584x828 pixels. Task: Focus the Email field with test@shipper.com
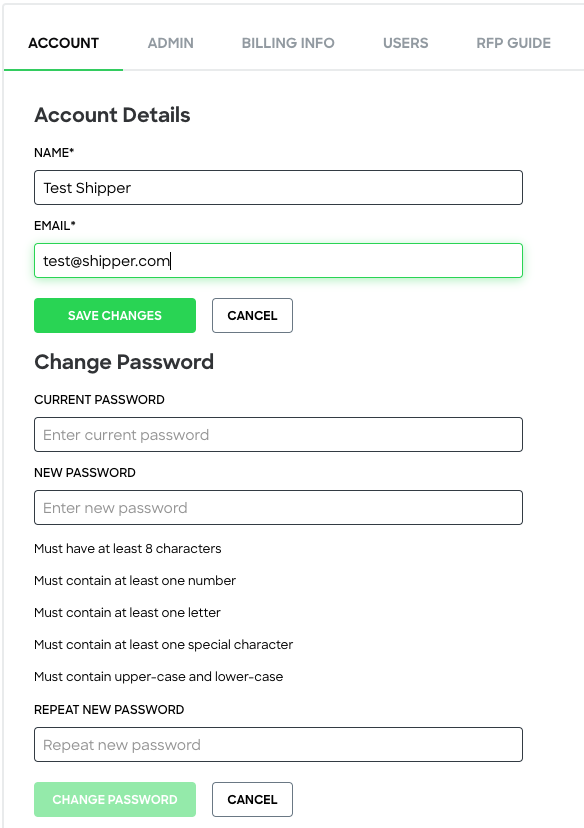point(278,260)
